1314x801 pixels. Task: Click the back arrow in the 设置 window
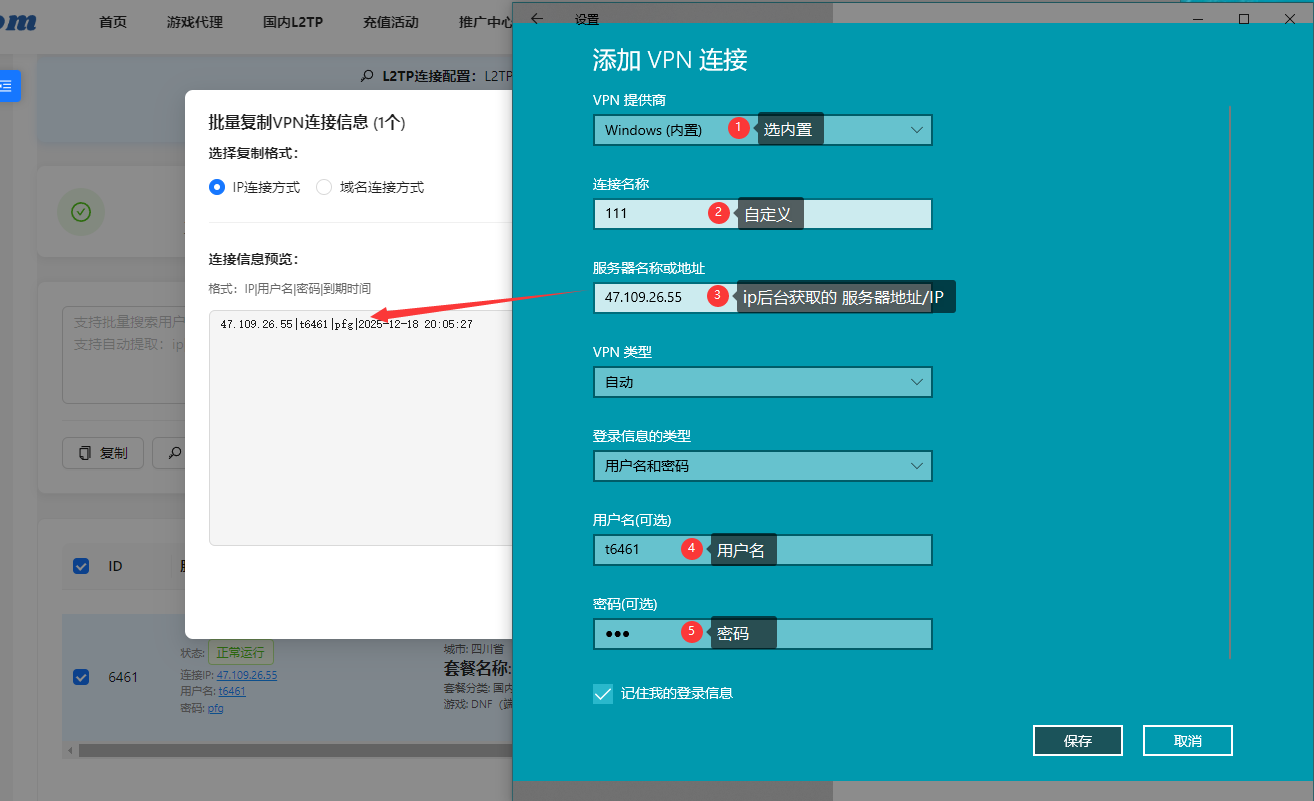536,18
